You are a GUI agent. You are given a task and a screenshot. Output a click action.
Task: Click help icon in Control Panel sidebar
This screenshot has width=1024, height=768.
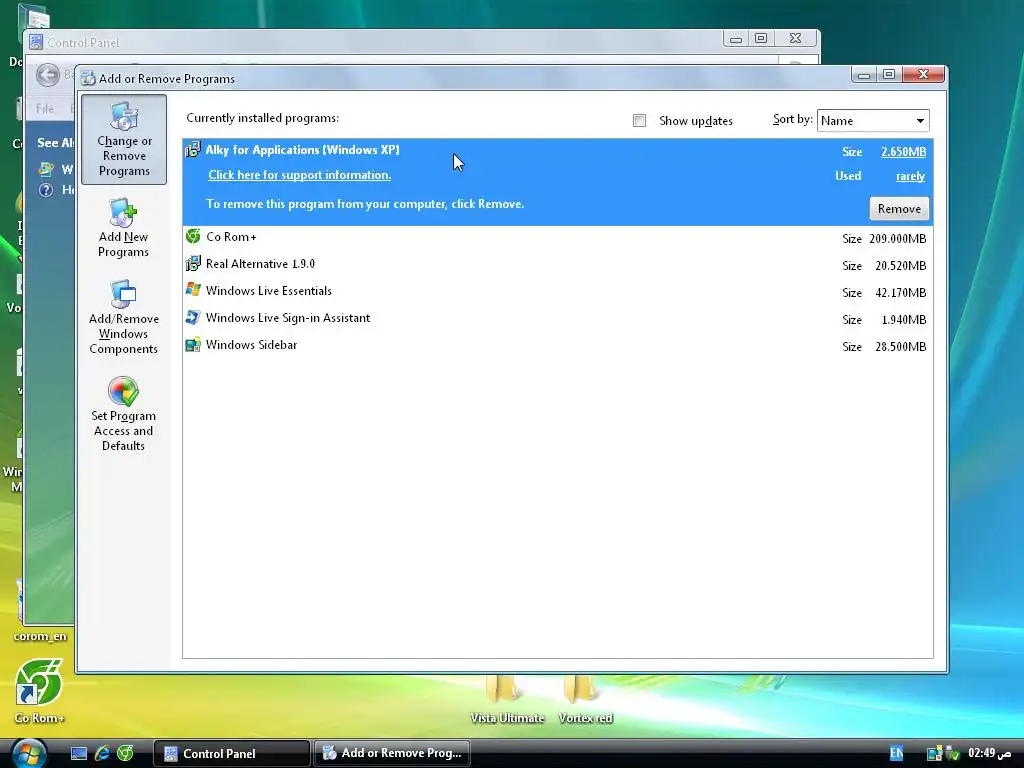click(x=46, y=190)
